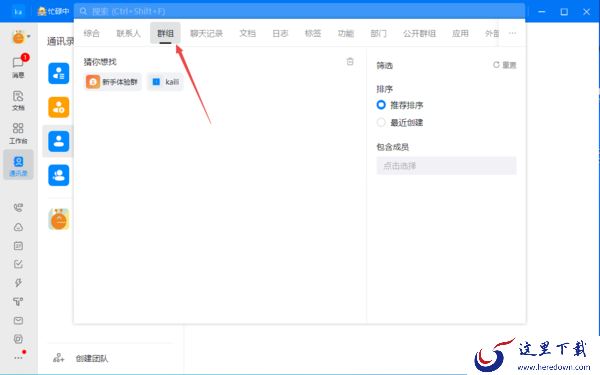Click the 排序 label text
The image size is (600, 375).
coord(385,89)
